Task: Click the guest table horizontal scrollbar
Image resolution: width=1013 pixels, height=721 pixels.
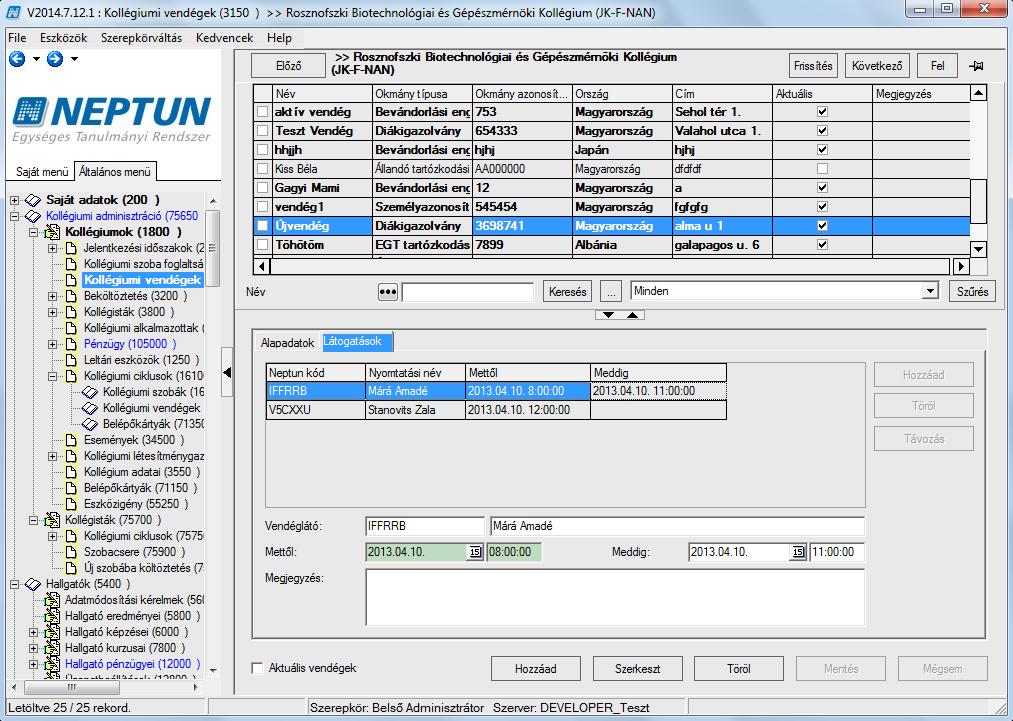Action: pyautogui.click(x=611, y=266)
